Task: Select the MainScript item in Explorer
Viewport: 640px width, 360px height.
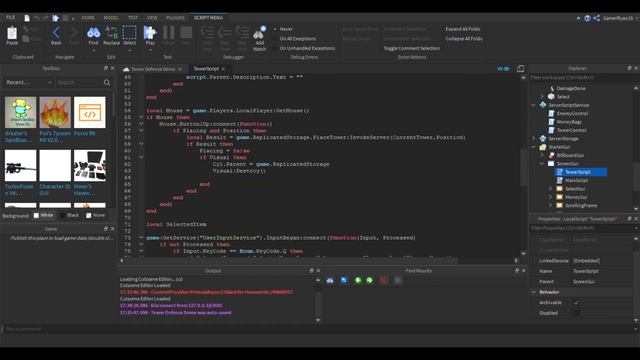Action: pyautogui.click(x=576, y=180)
